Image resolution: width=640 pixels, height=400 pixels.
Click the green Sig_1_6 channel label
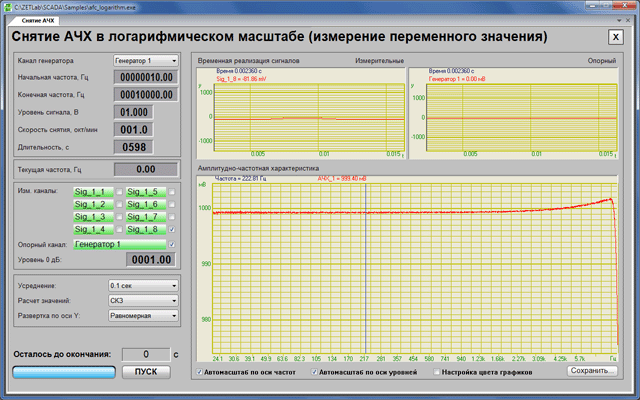point(146,204)
